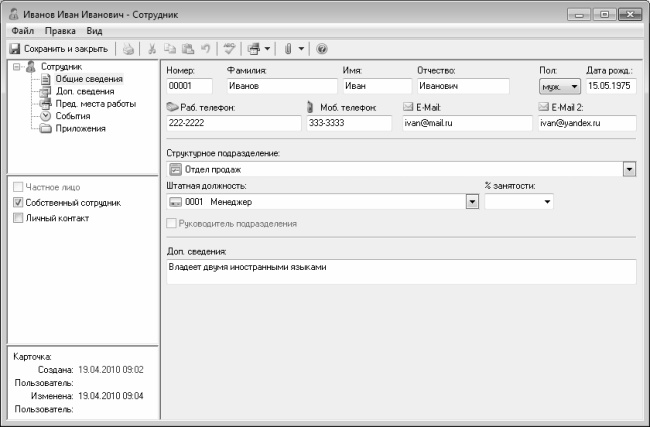The height and width of the screenshot is (427, 650).
Task: Click the cut (scissors) toolbar icon
Action: click(153, 48)
